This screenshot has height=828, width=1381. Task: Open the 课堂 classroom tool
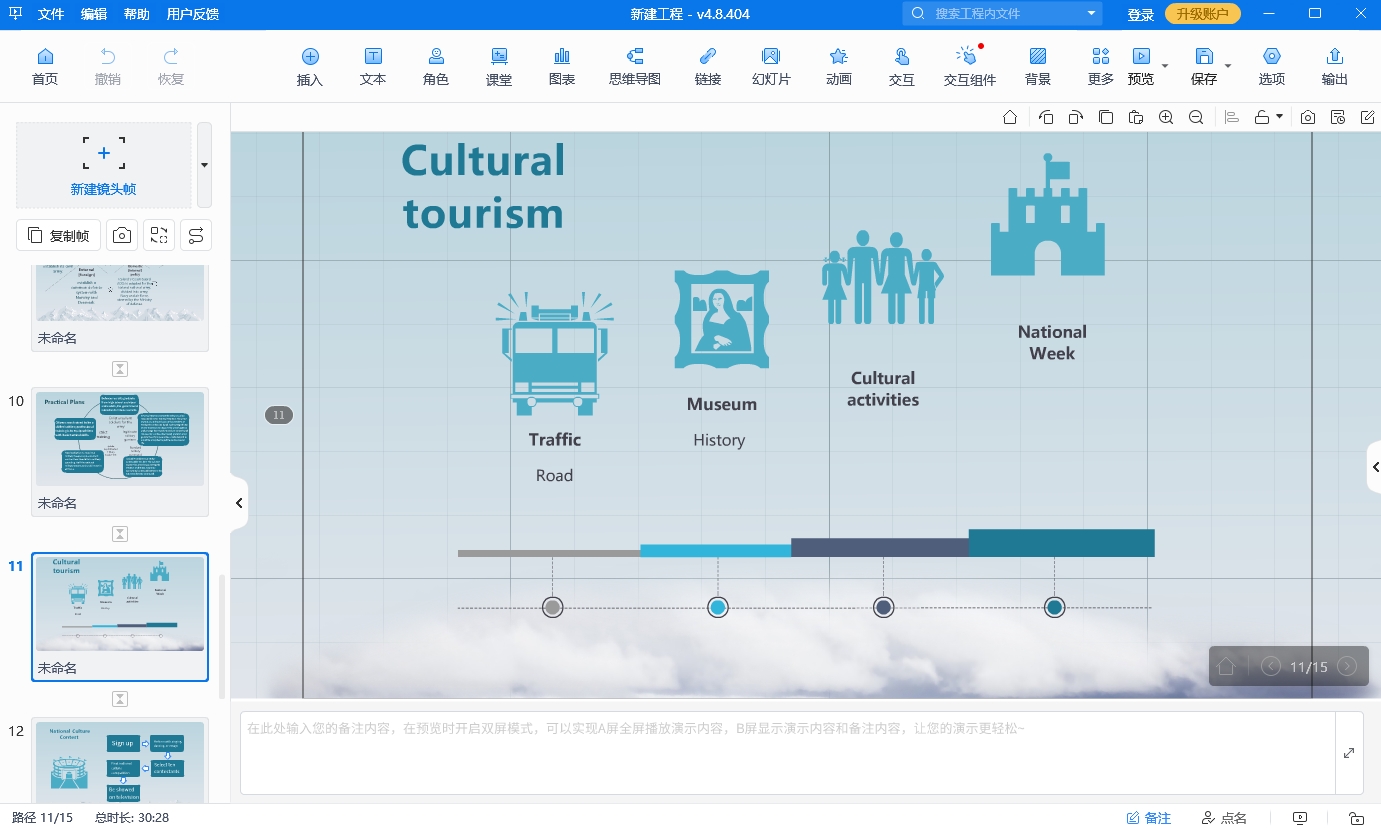[x=499, y=67]
